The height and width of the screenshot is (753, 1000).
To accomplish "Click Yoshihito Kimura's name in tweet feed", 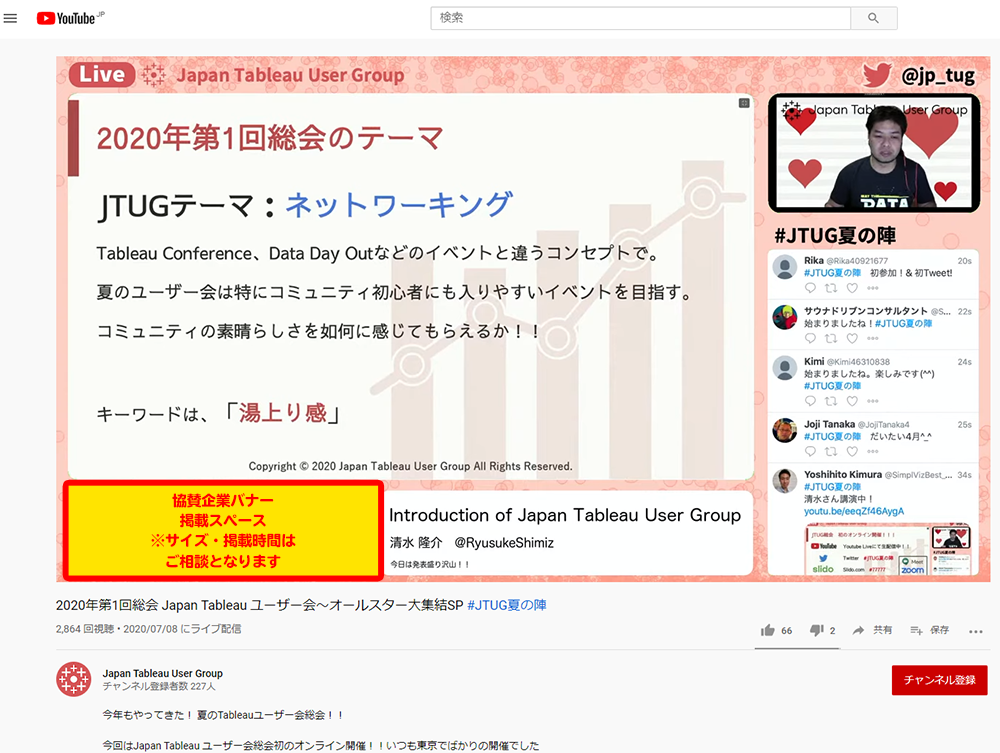I will click(842, 474).
